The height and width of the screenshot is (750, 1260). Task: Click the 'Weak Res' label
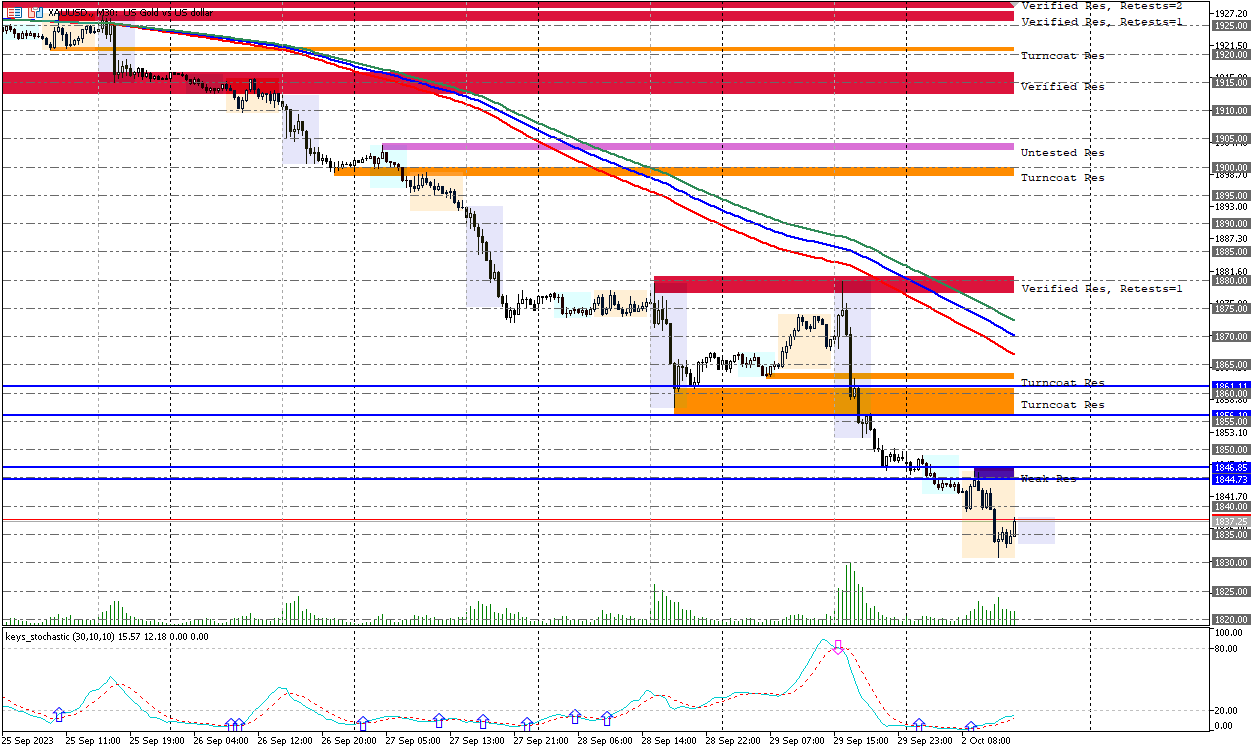coord(1048,479)
